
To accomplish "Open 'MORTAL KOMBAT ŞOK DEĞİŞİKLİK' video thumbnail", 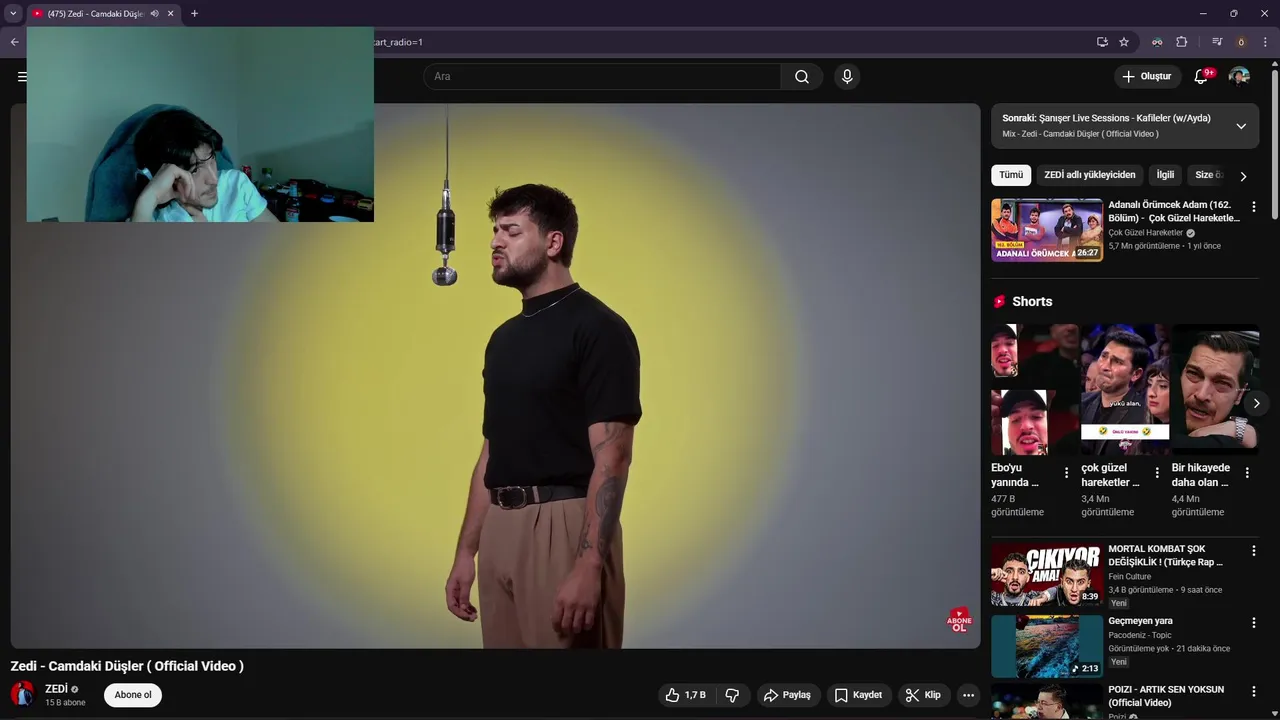I will 1047,574.
